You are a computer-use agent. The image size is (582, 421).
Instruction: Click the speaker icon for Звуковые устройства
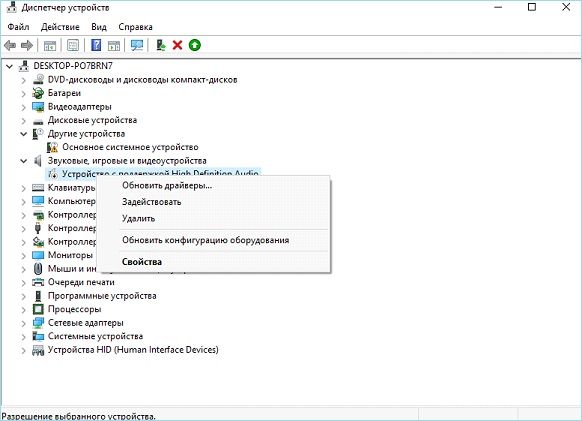pos(38,161)
